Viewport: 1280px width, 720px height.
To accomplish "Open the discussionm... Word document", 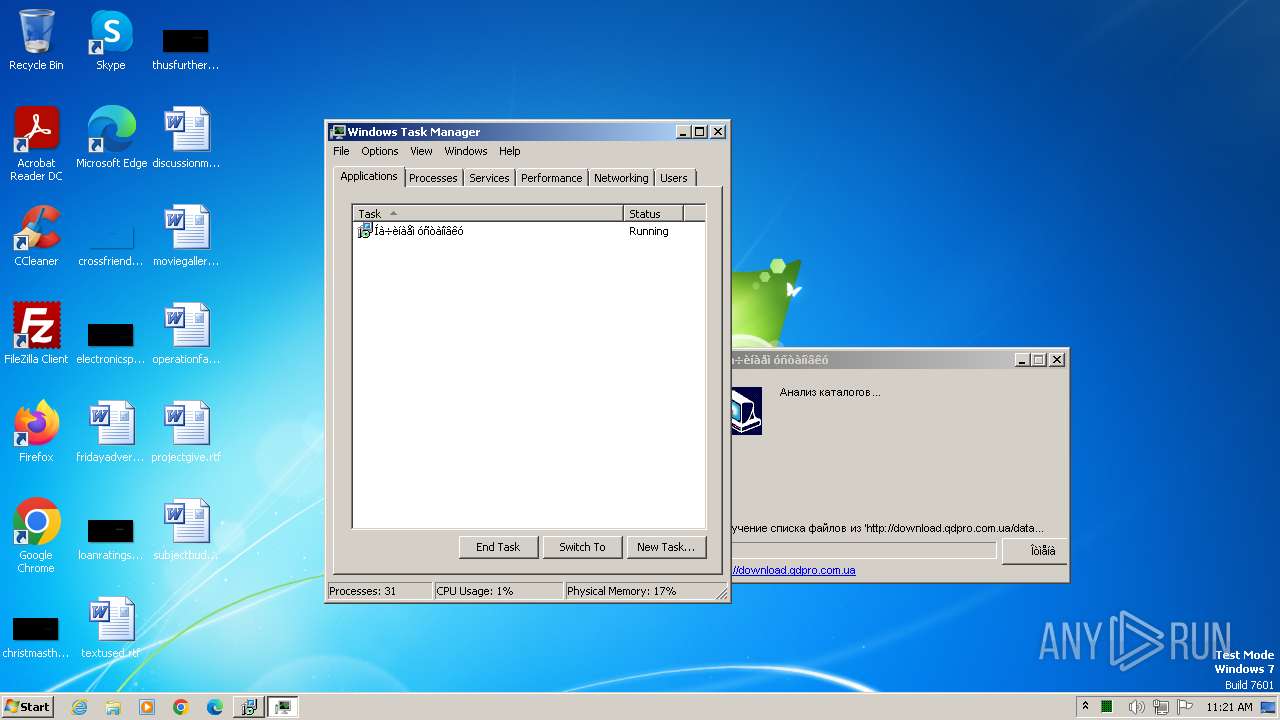I will (x=186, y=138).
